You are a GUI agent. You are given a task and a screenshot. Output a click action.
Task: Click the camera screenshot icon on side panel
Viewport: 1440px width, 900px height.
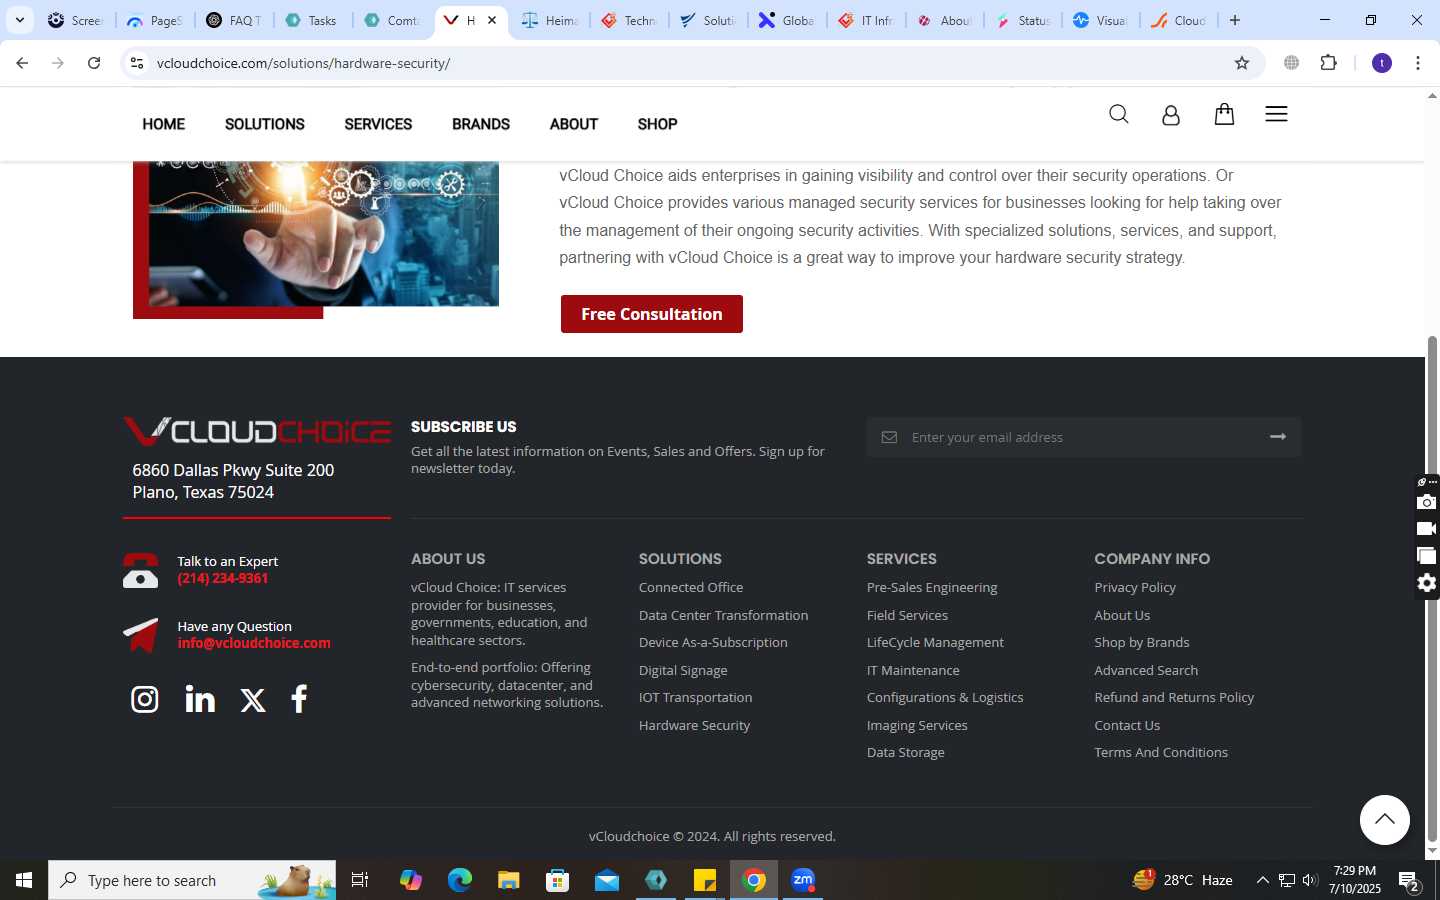[x=1427, y=502]
